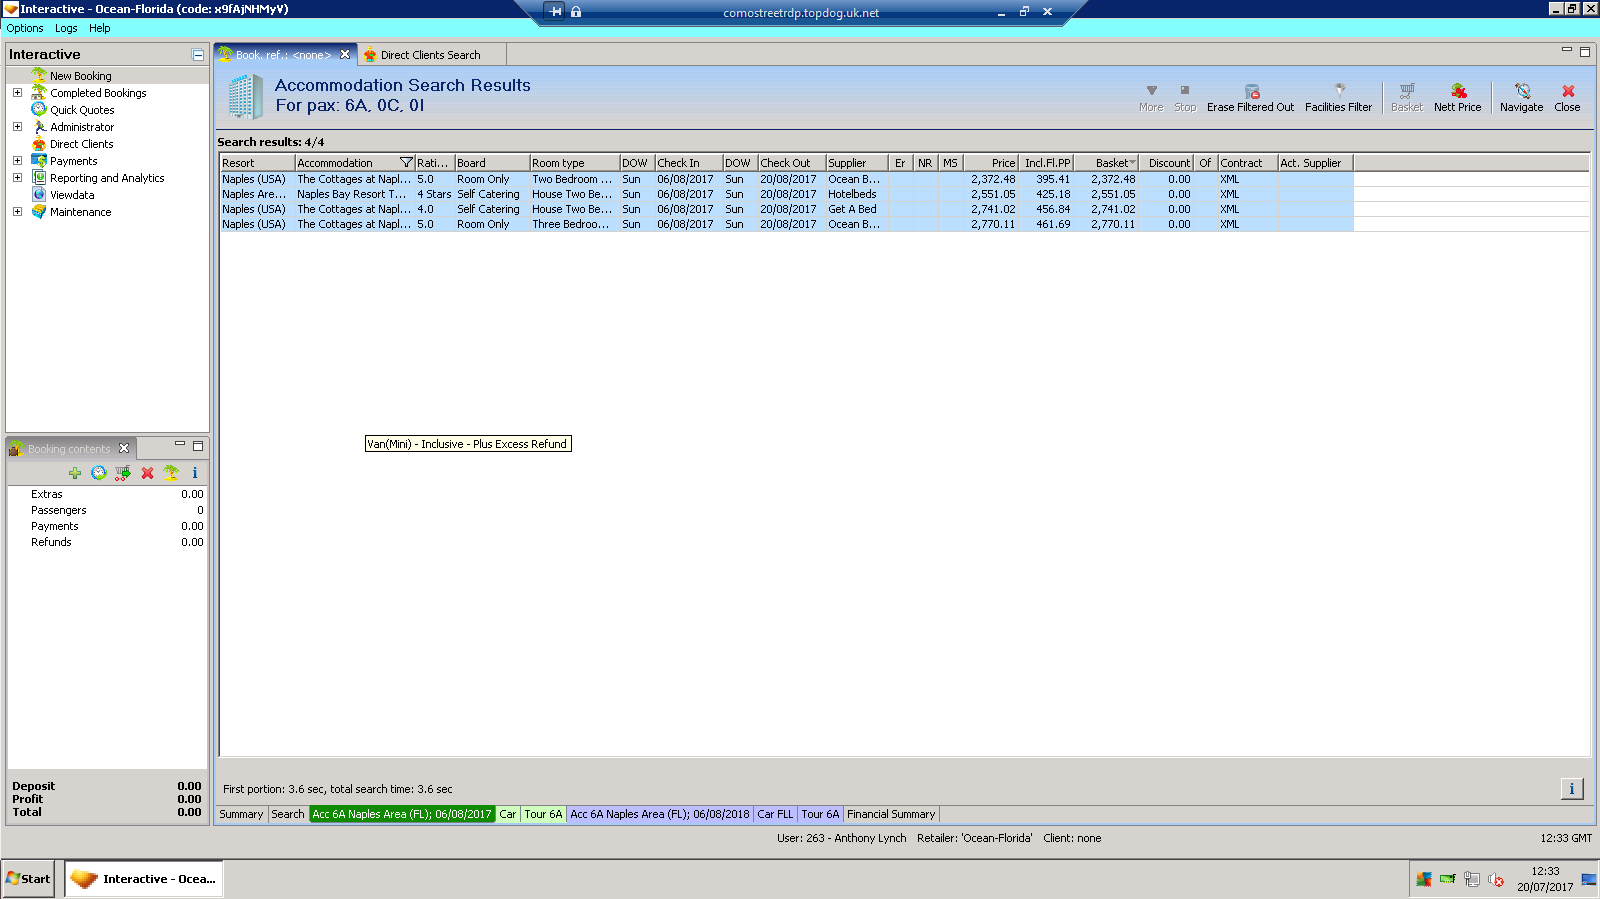Close the Book. ref. none tab
Viewport: 1600px width, 899px height.
coord(345,54)
